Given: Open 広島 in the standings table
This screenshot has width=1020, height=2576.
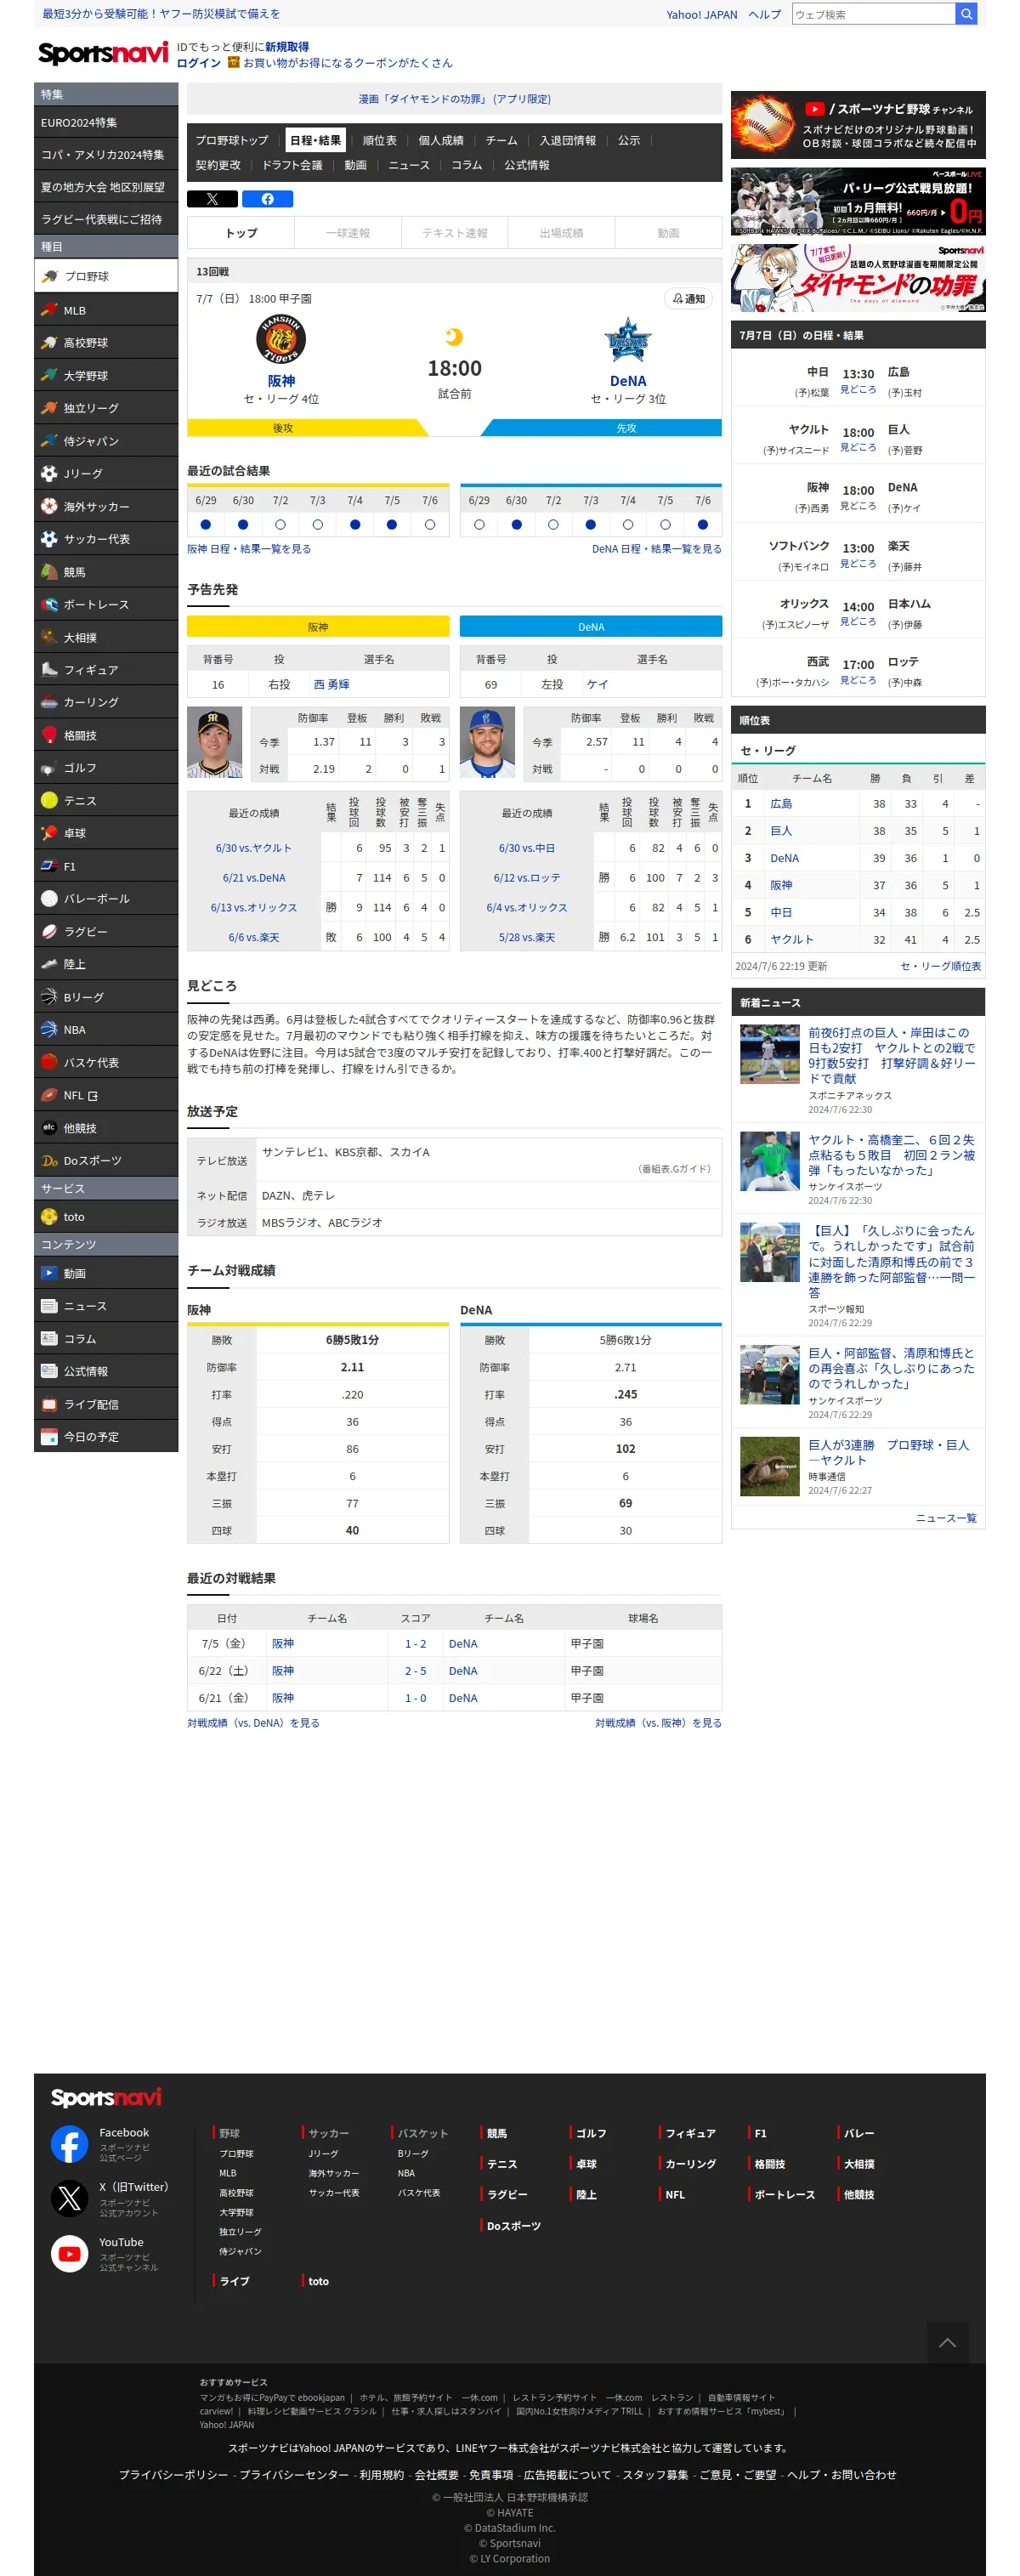Looking at the screenshot, I should pos(780,803).
